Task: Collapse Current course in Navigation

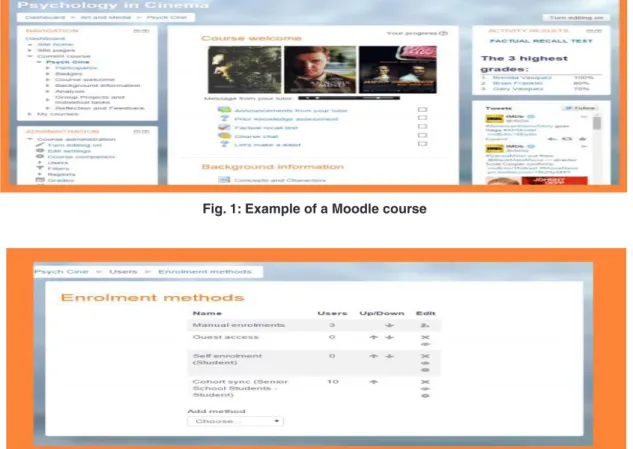Action: pos(29,56)
